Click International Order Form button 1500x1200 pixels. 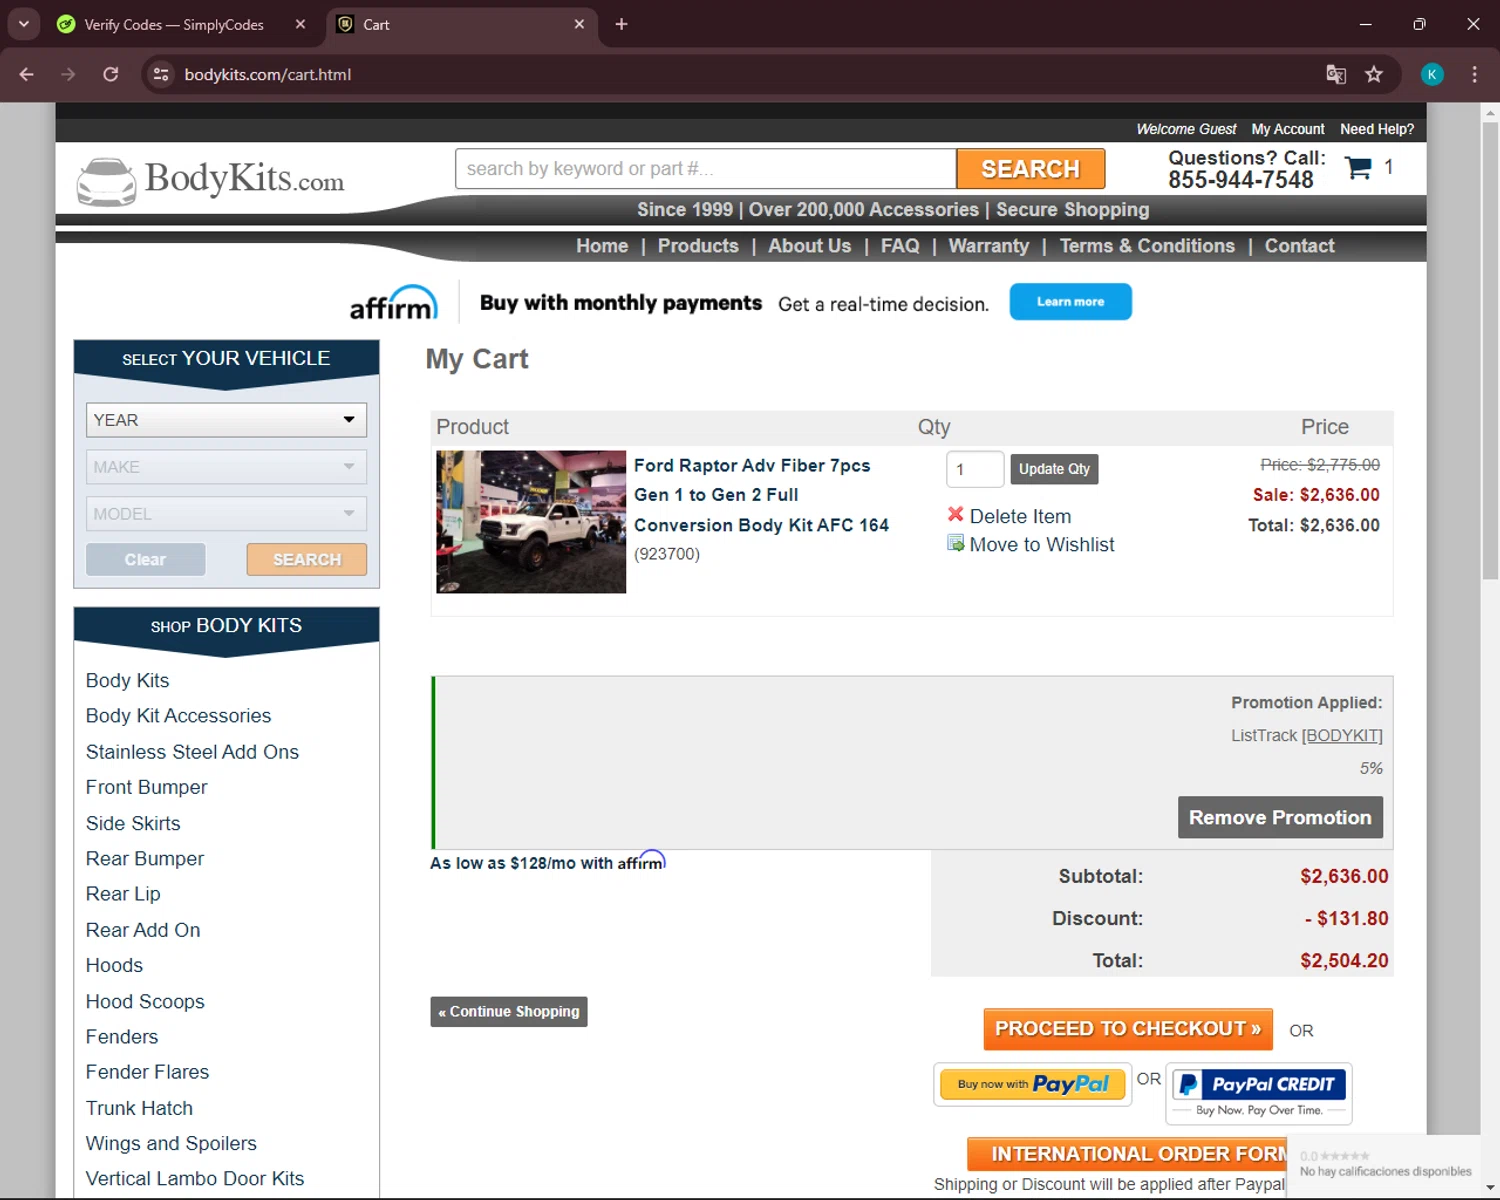(1127, 1154)
